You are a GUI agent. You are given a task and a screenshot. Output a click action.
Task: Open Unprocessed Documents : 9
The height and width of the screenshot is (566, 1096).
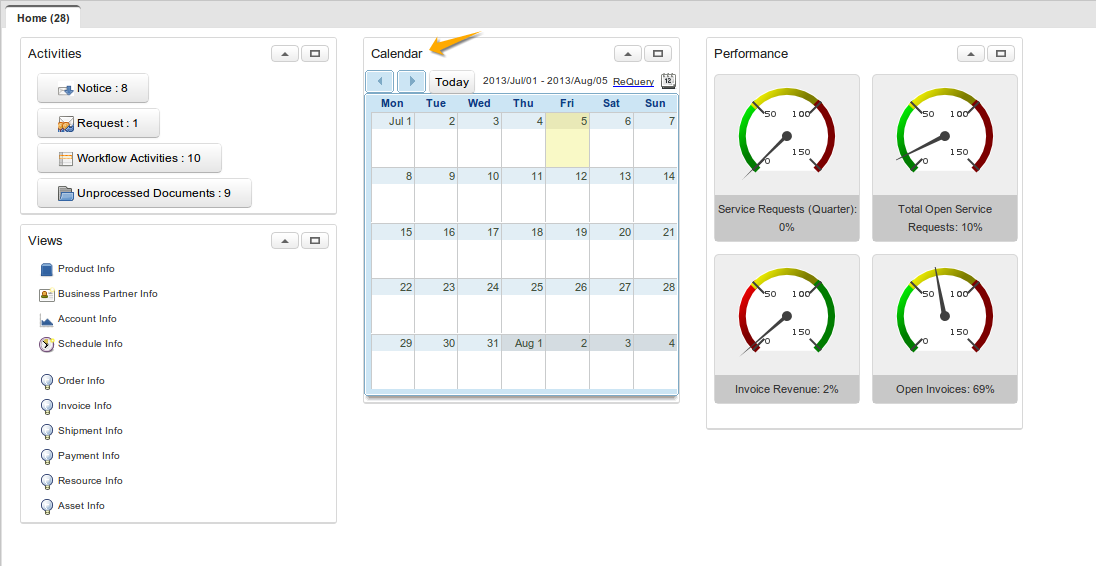point(145,193)
